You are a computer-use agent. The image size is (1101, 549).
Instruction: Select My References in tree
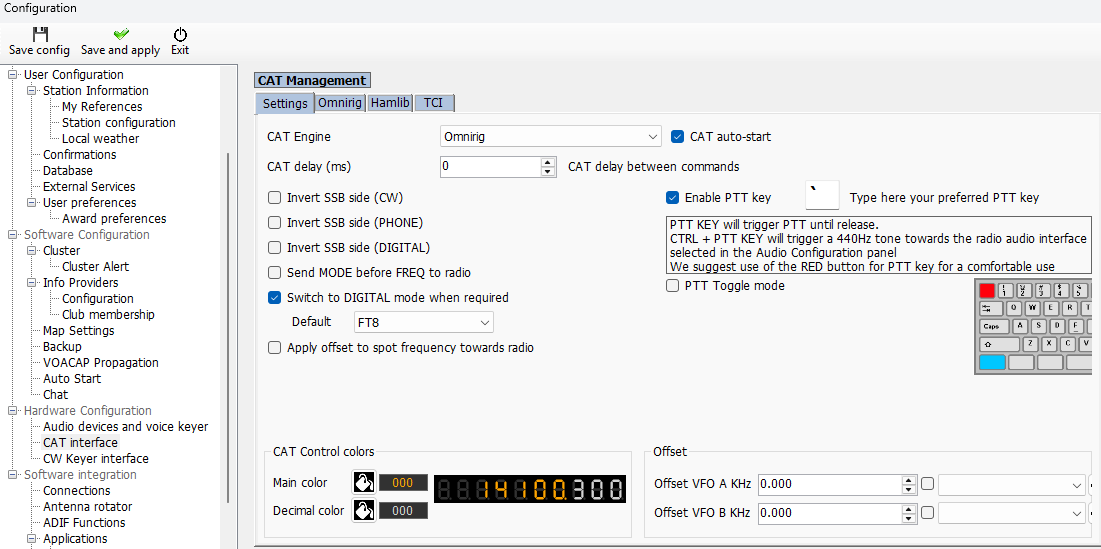pos(102,107)
